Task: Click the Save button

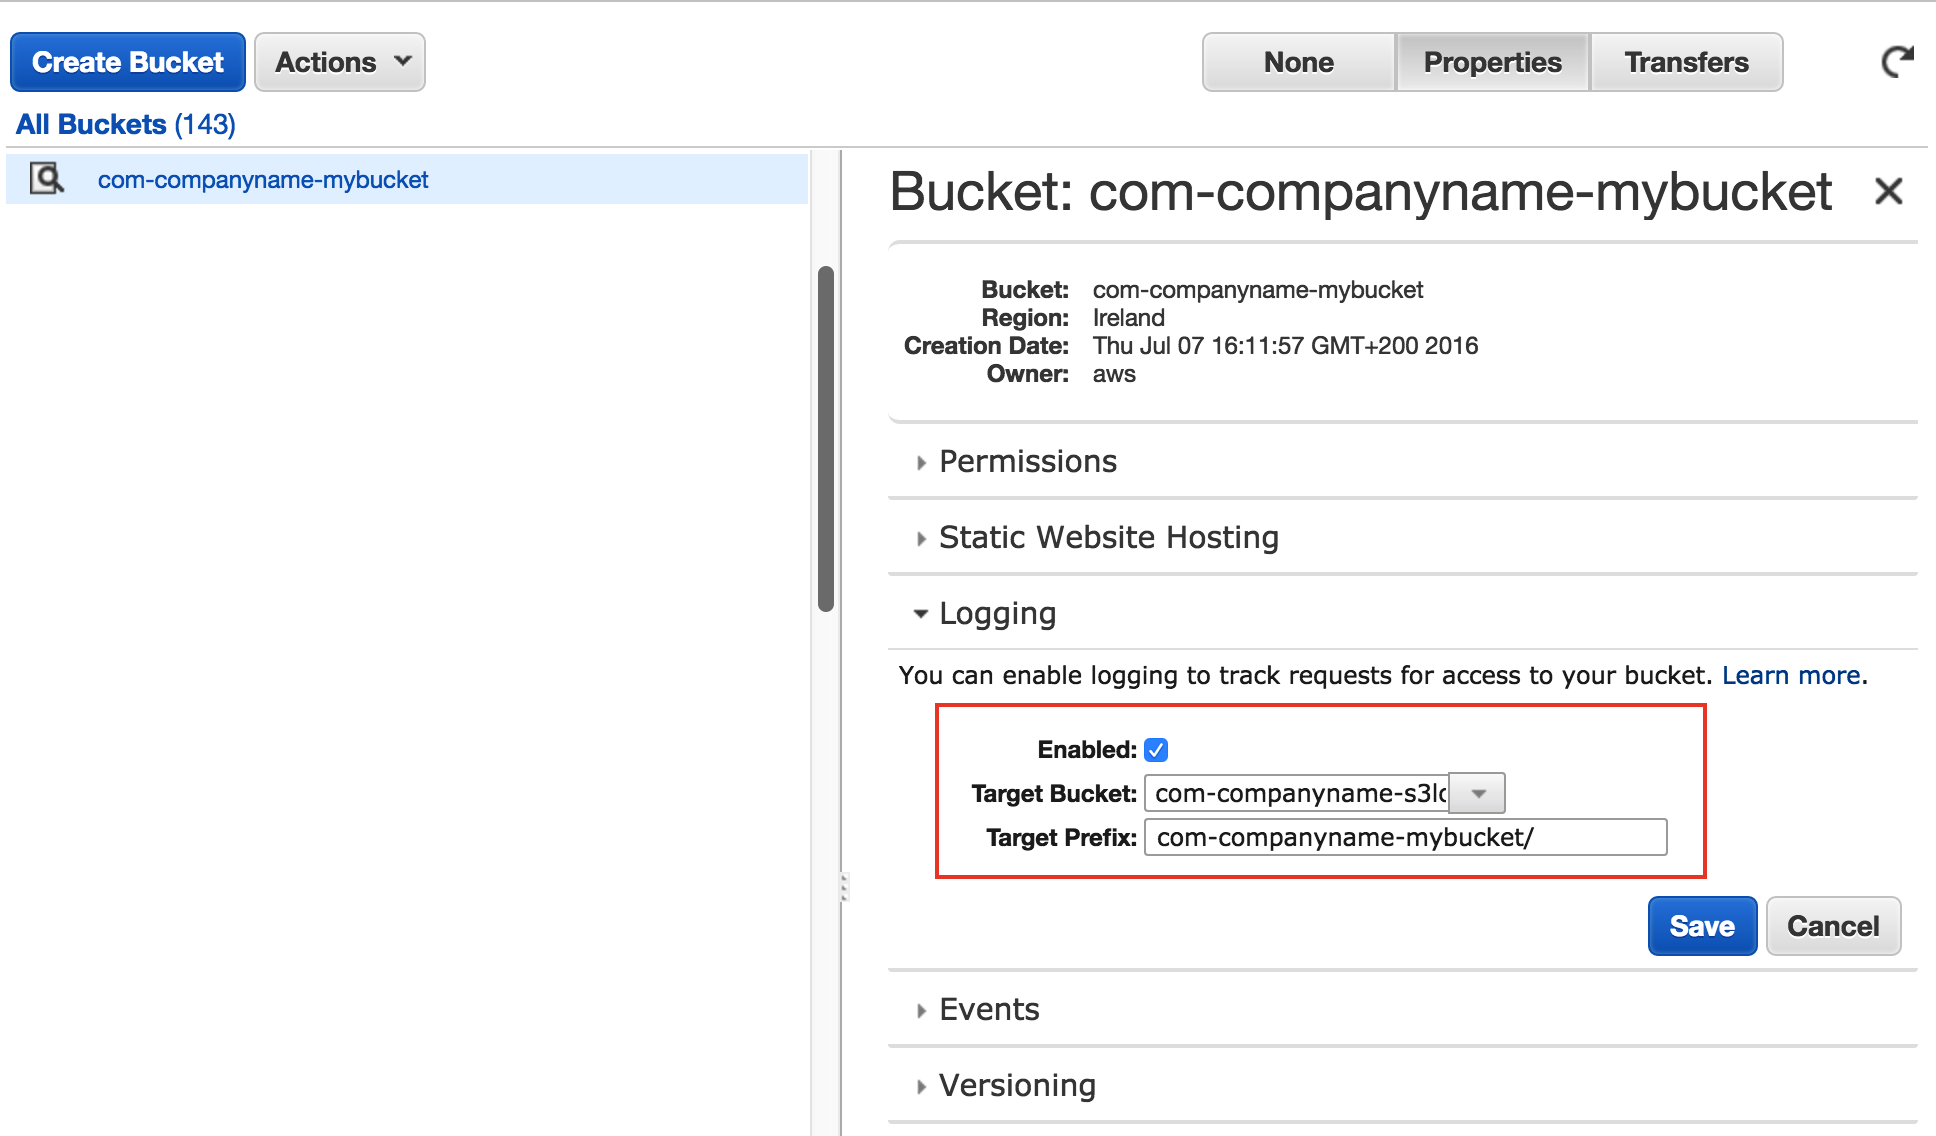Action: point(1702,926)
